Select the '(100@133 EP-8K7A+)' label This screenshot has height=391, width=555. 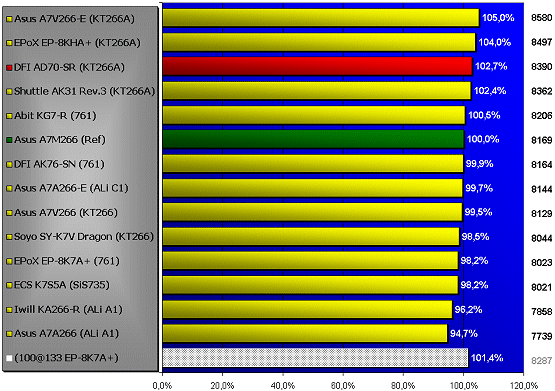(67, 358)
